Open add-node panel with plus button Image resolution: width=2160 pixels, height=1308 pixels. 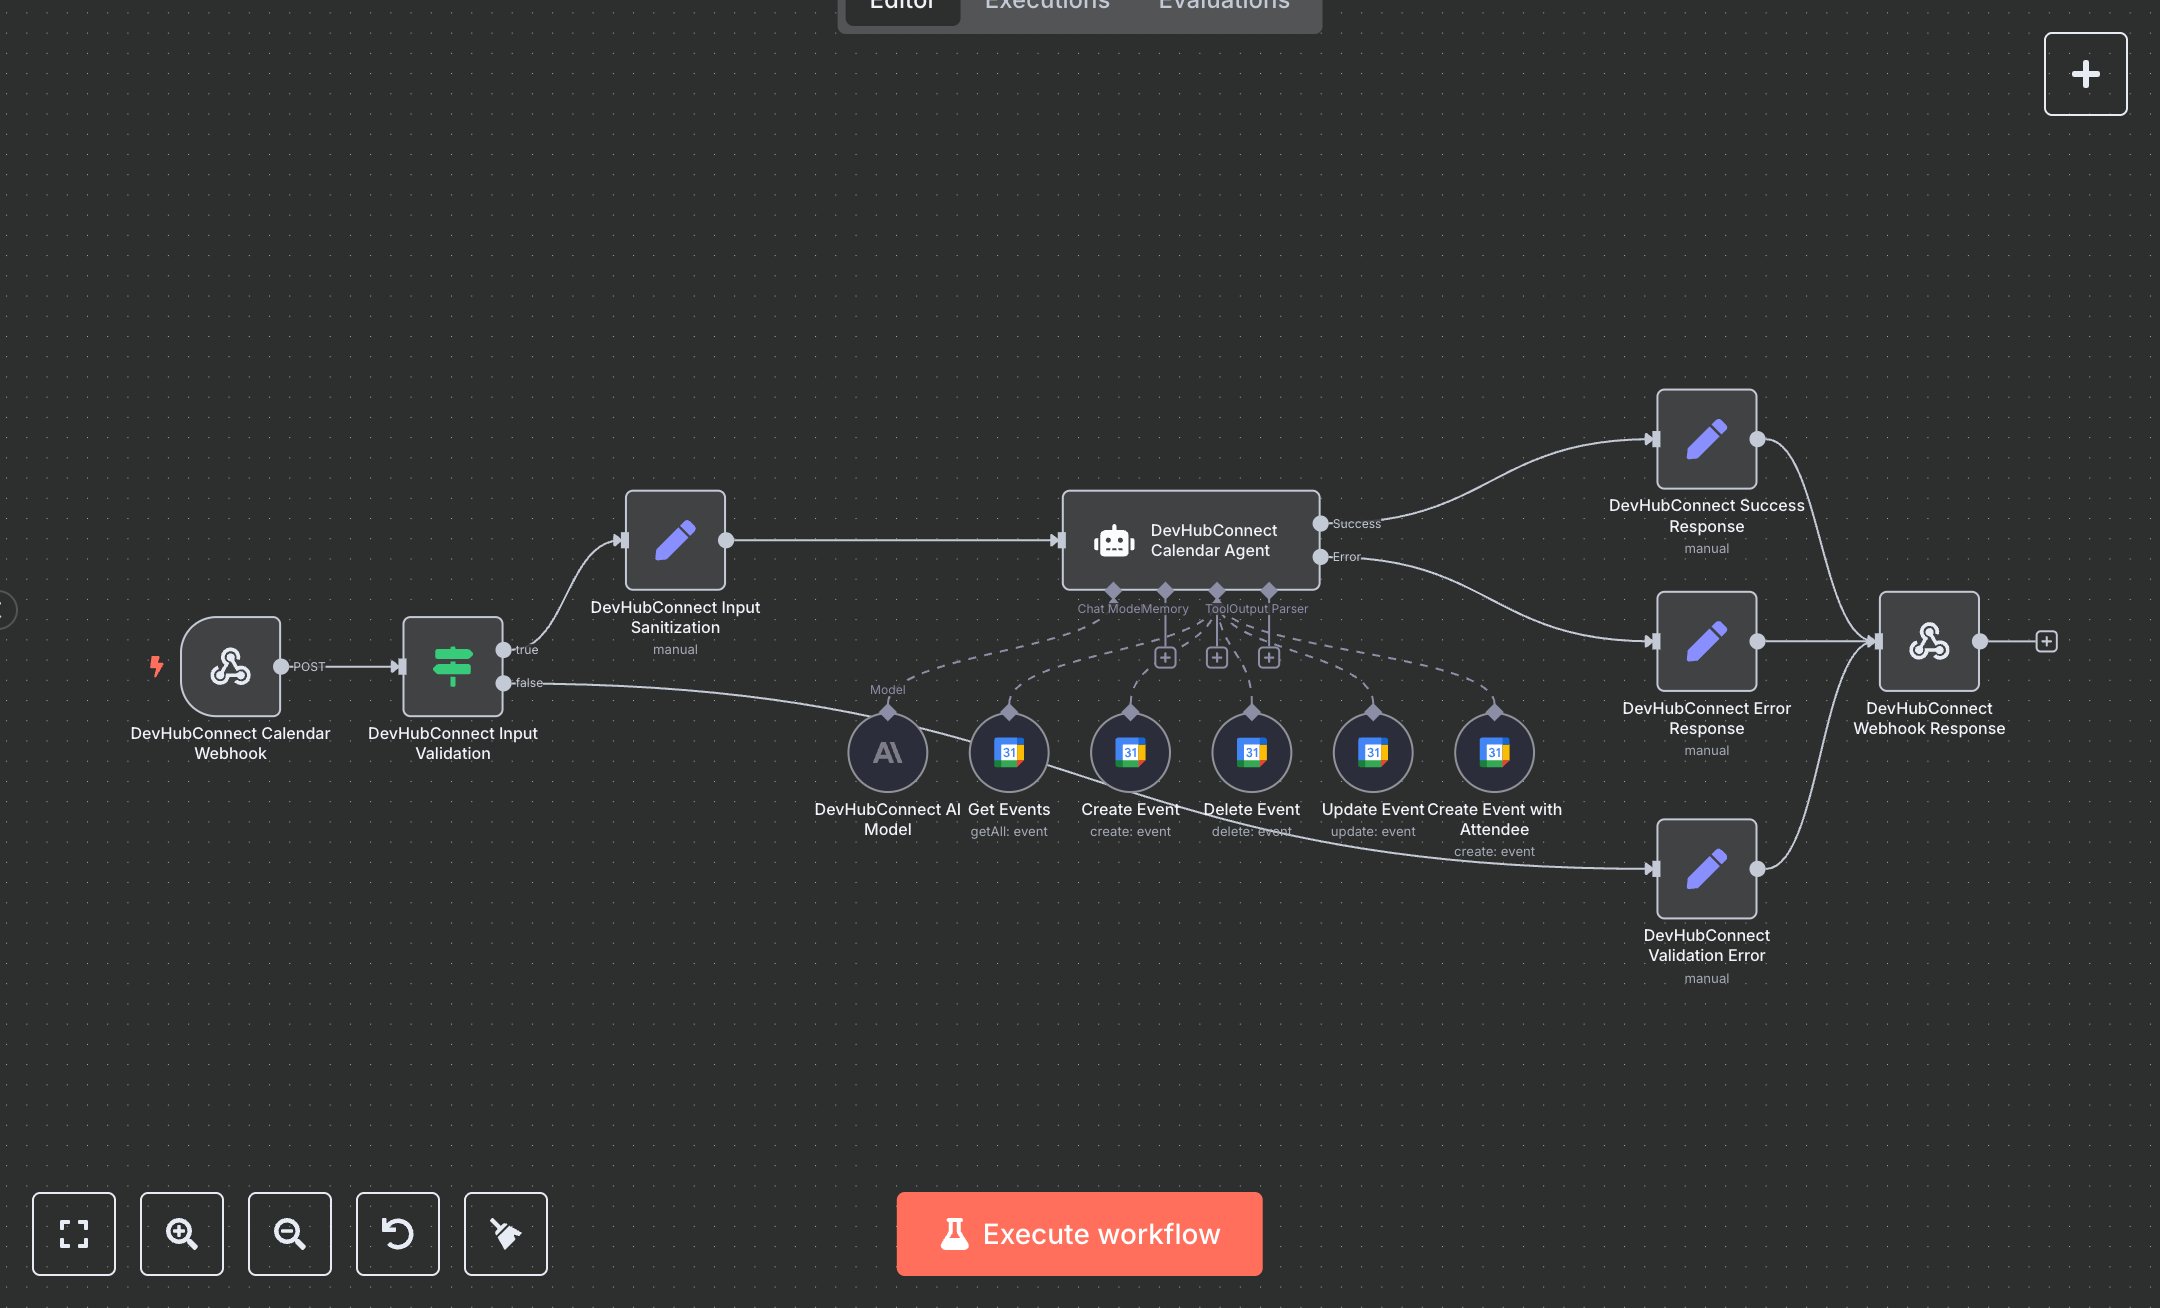click(2085, 74)
